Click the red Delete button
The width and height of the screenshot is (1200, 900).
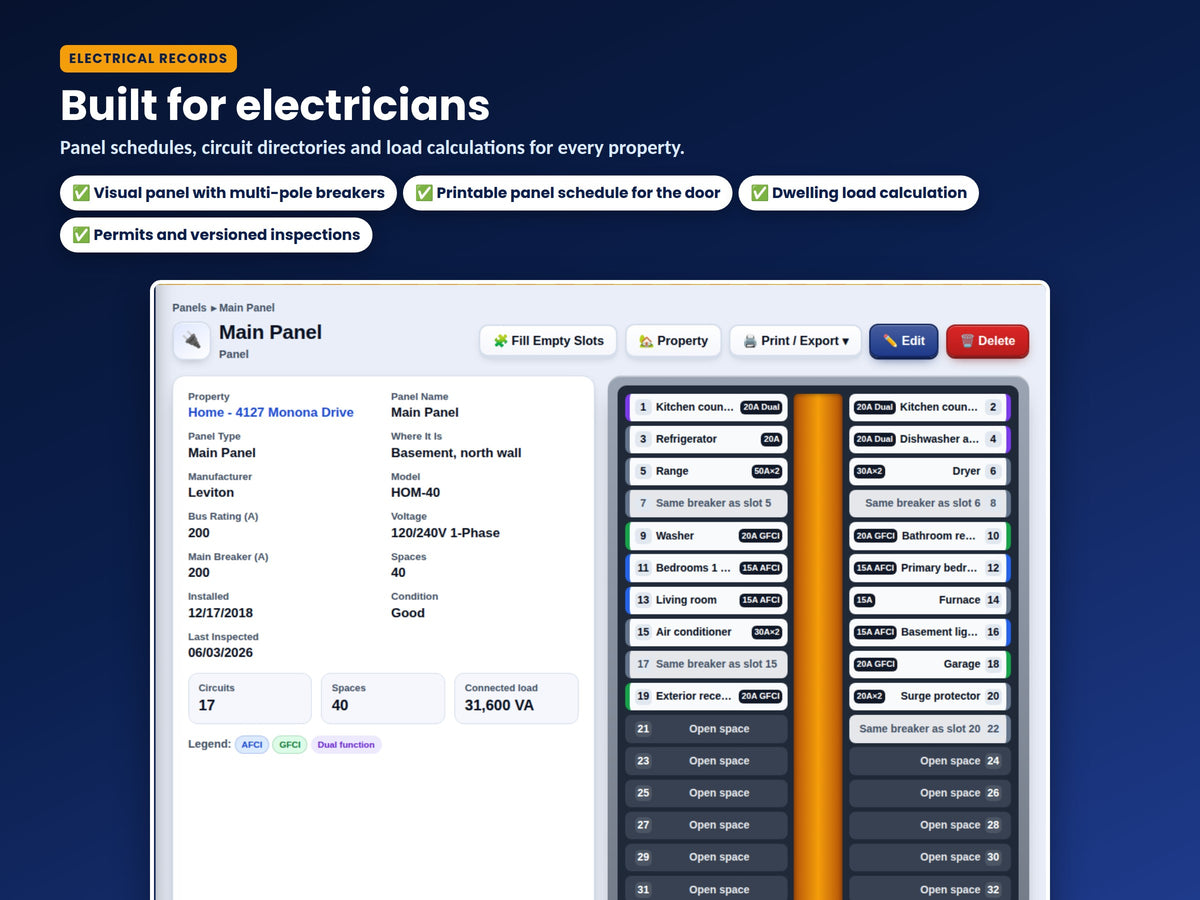click(x=987, y=341)
